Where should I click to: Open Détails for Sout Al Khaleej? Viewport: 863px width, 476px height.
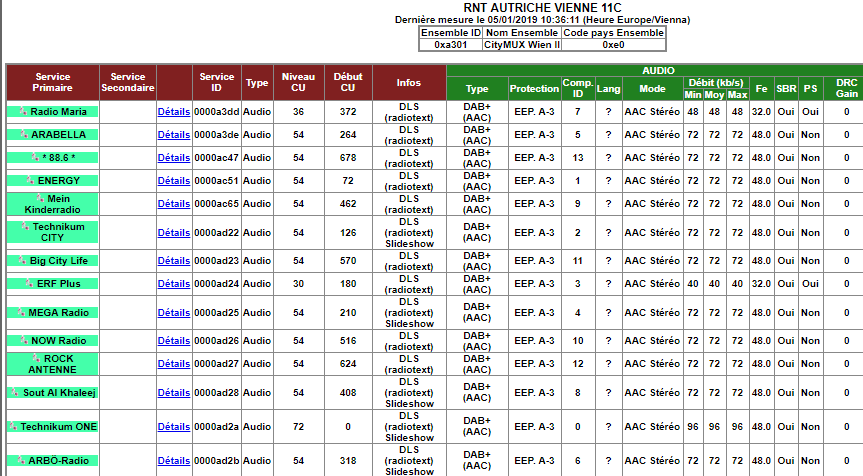pyautogui.click(x=174, y=393)
